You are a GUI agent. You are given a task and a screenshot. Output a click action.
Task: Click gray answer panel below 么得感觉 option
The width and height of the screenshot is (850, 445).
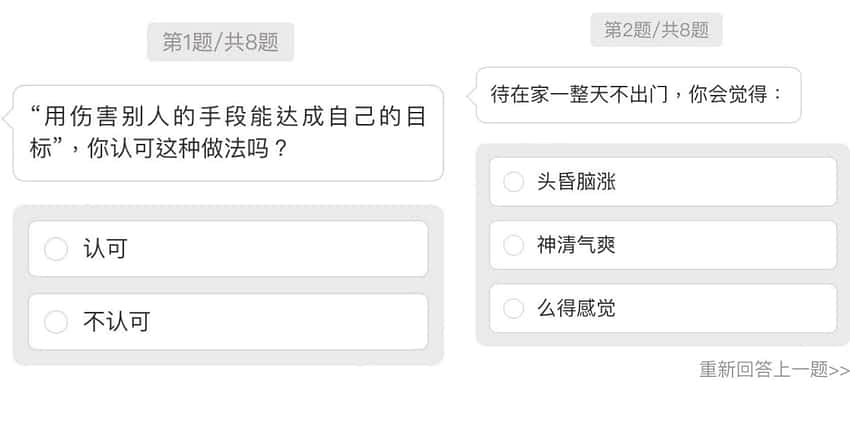click(x=662, y=340)
